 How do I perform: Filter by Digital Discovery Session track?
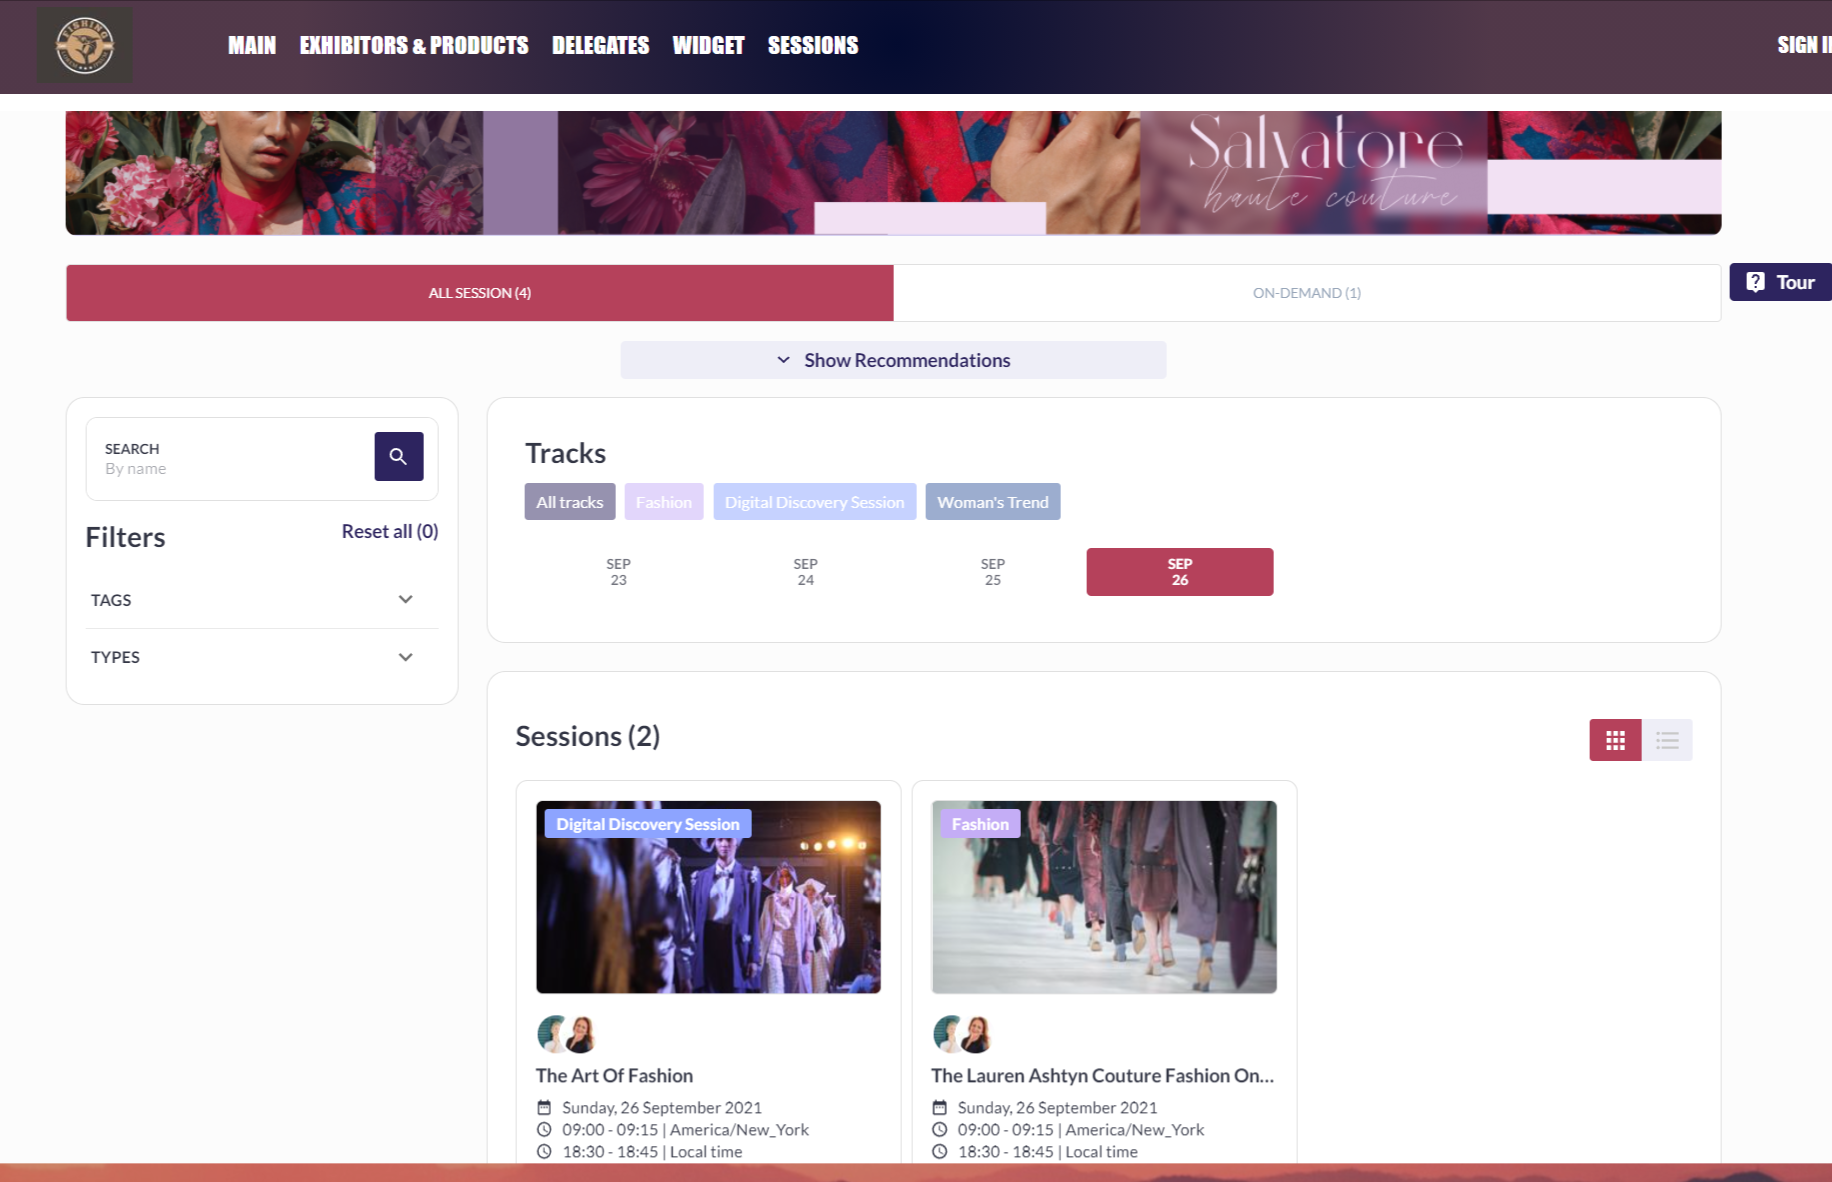point(815,502)
